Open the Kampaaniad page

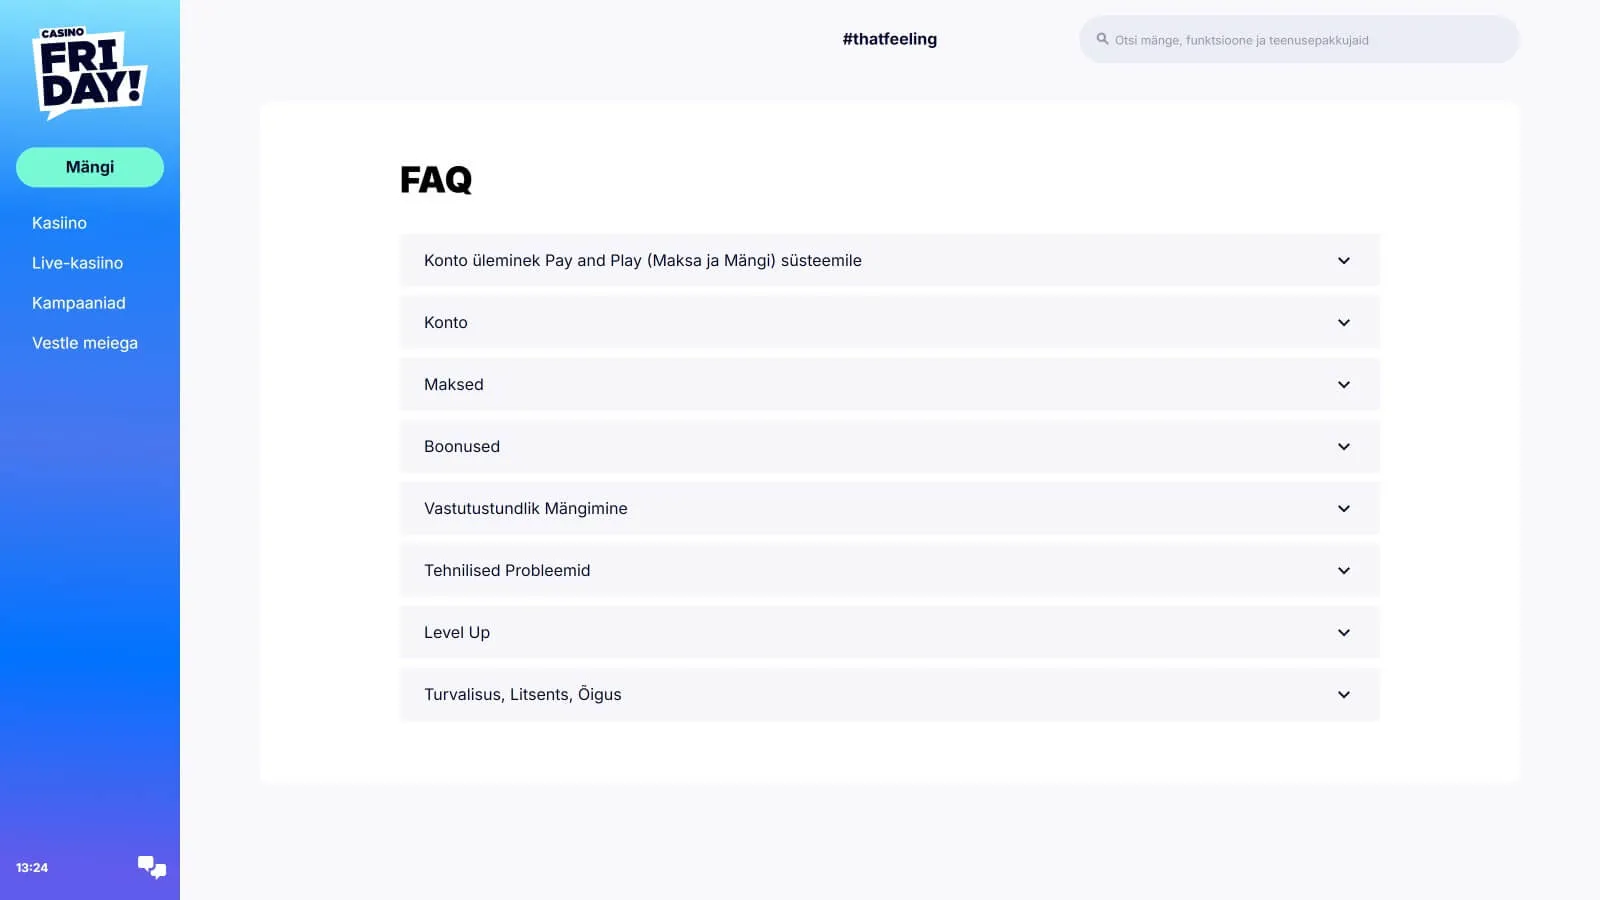pos(78,303)
